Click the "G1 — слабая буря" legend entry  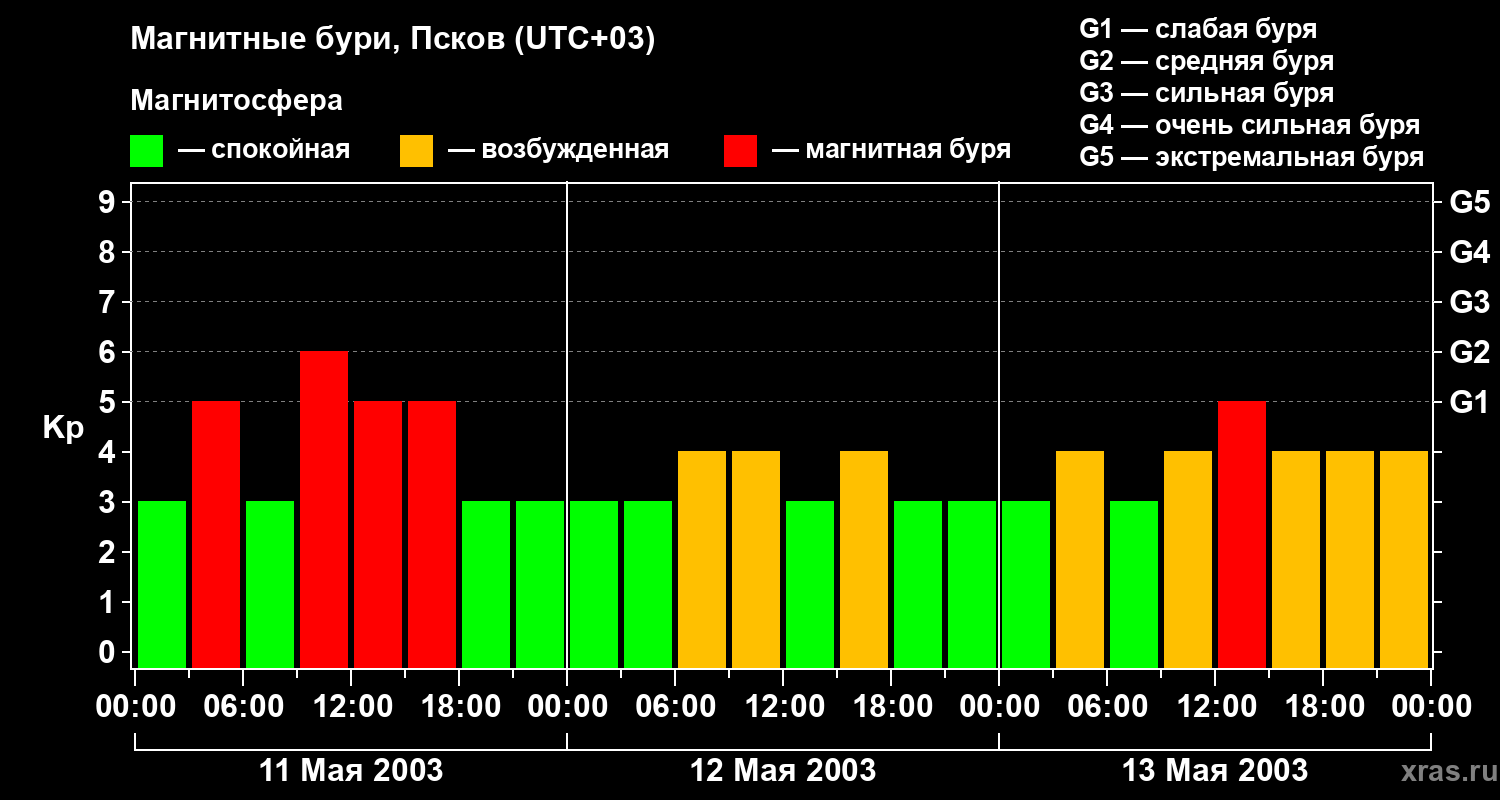(1198, 29)
